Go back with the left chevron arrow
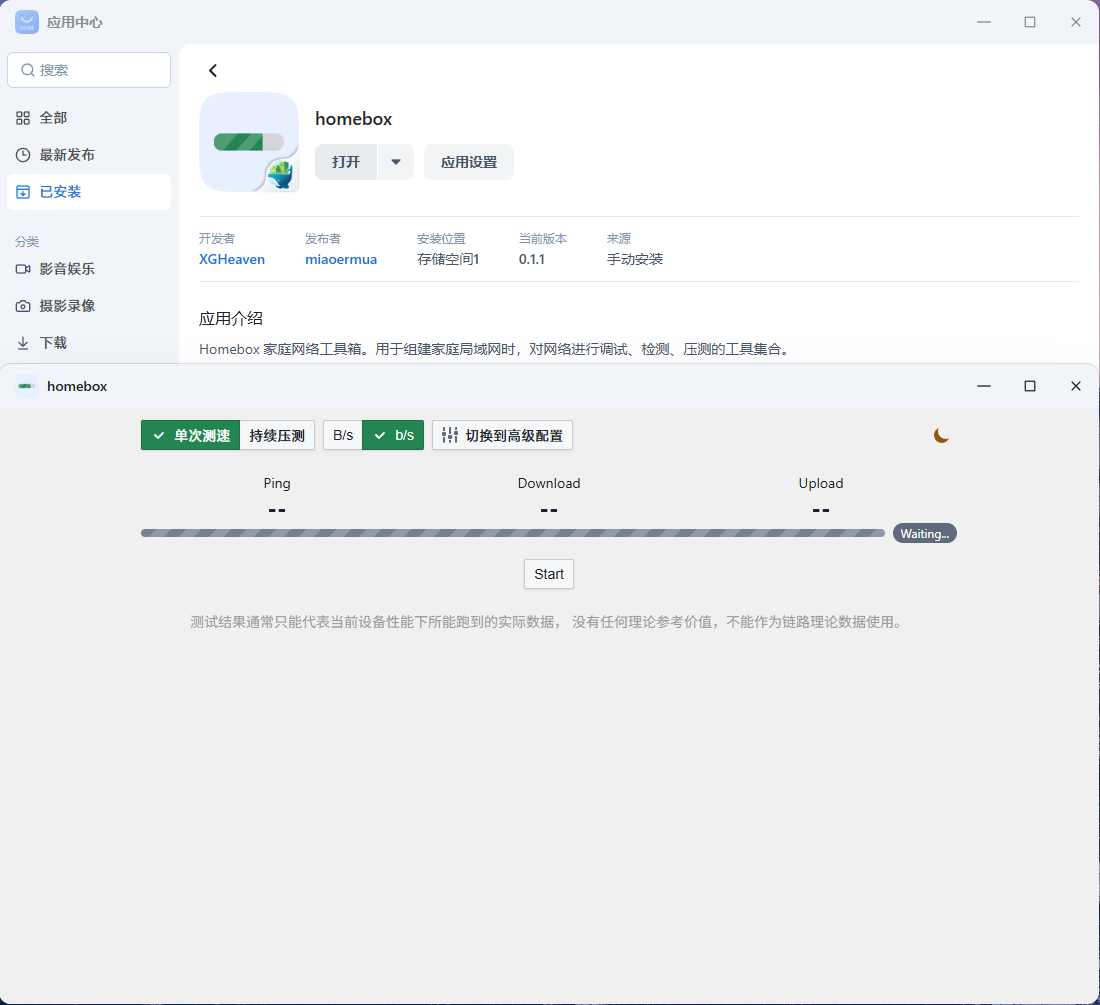Screen dimensions: 1100x1005 [x=213, y=70]
